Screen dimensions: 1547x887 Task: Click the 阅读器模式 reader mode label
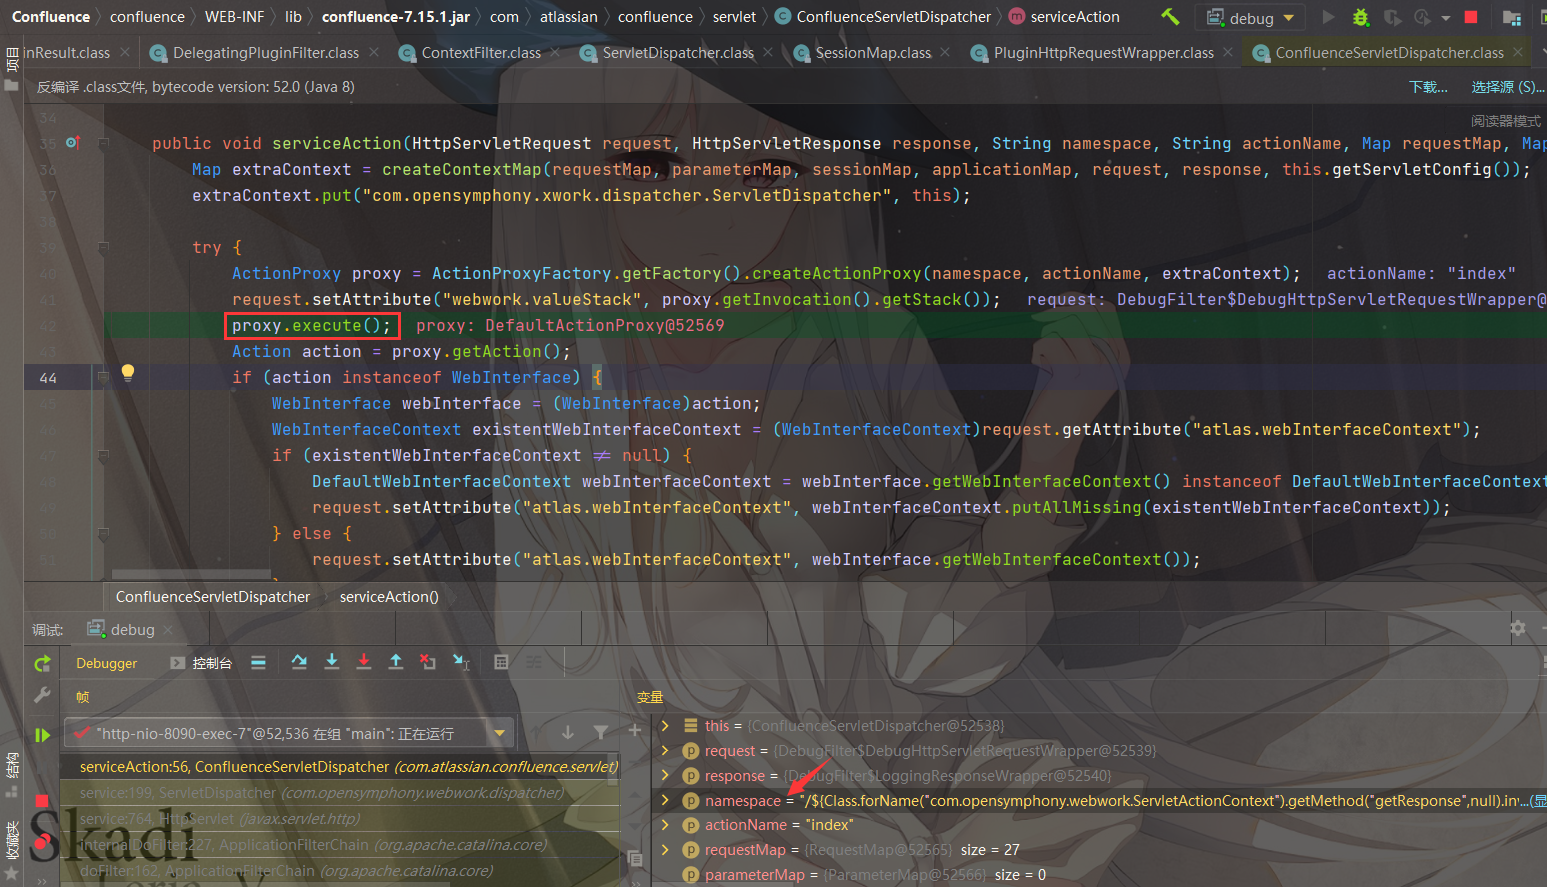point(1506,121)
